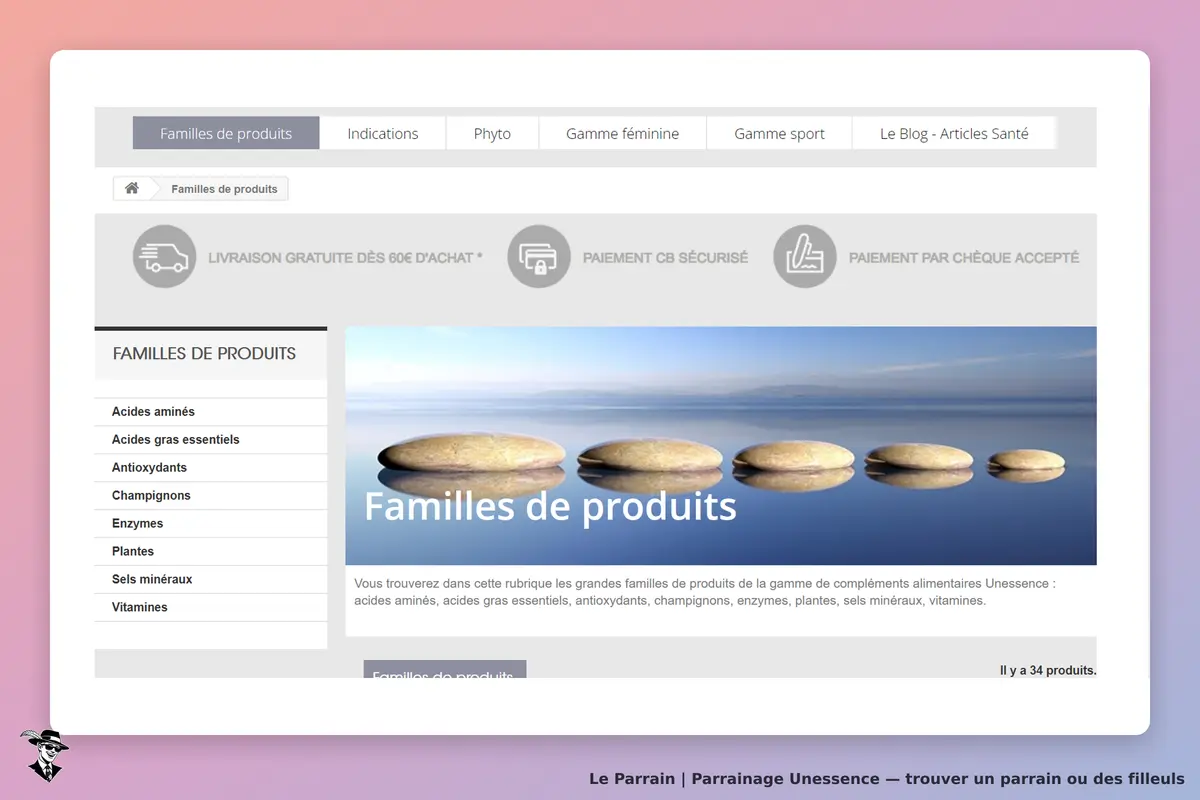This screenshot has width=1200, height=800.
Task: Click the Familles de produits breadcrumb
Action: click(224, 189)
